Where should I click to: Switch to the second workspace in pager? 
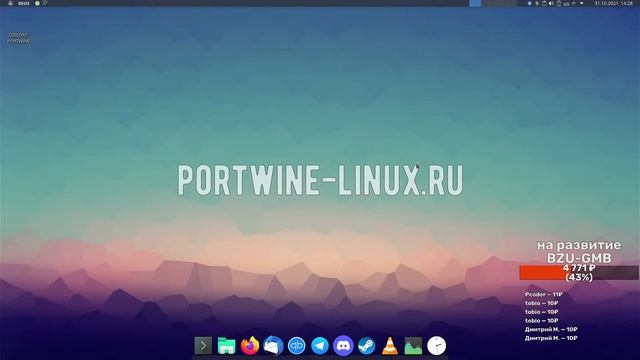coord(487,3)
